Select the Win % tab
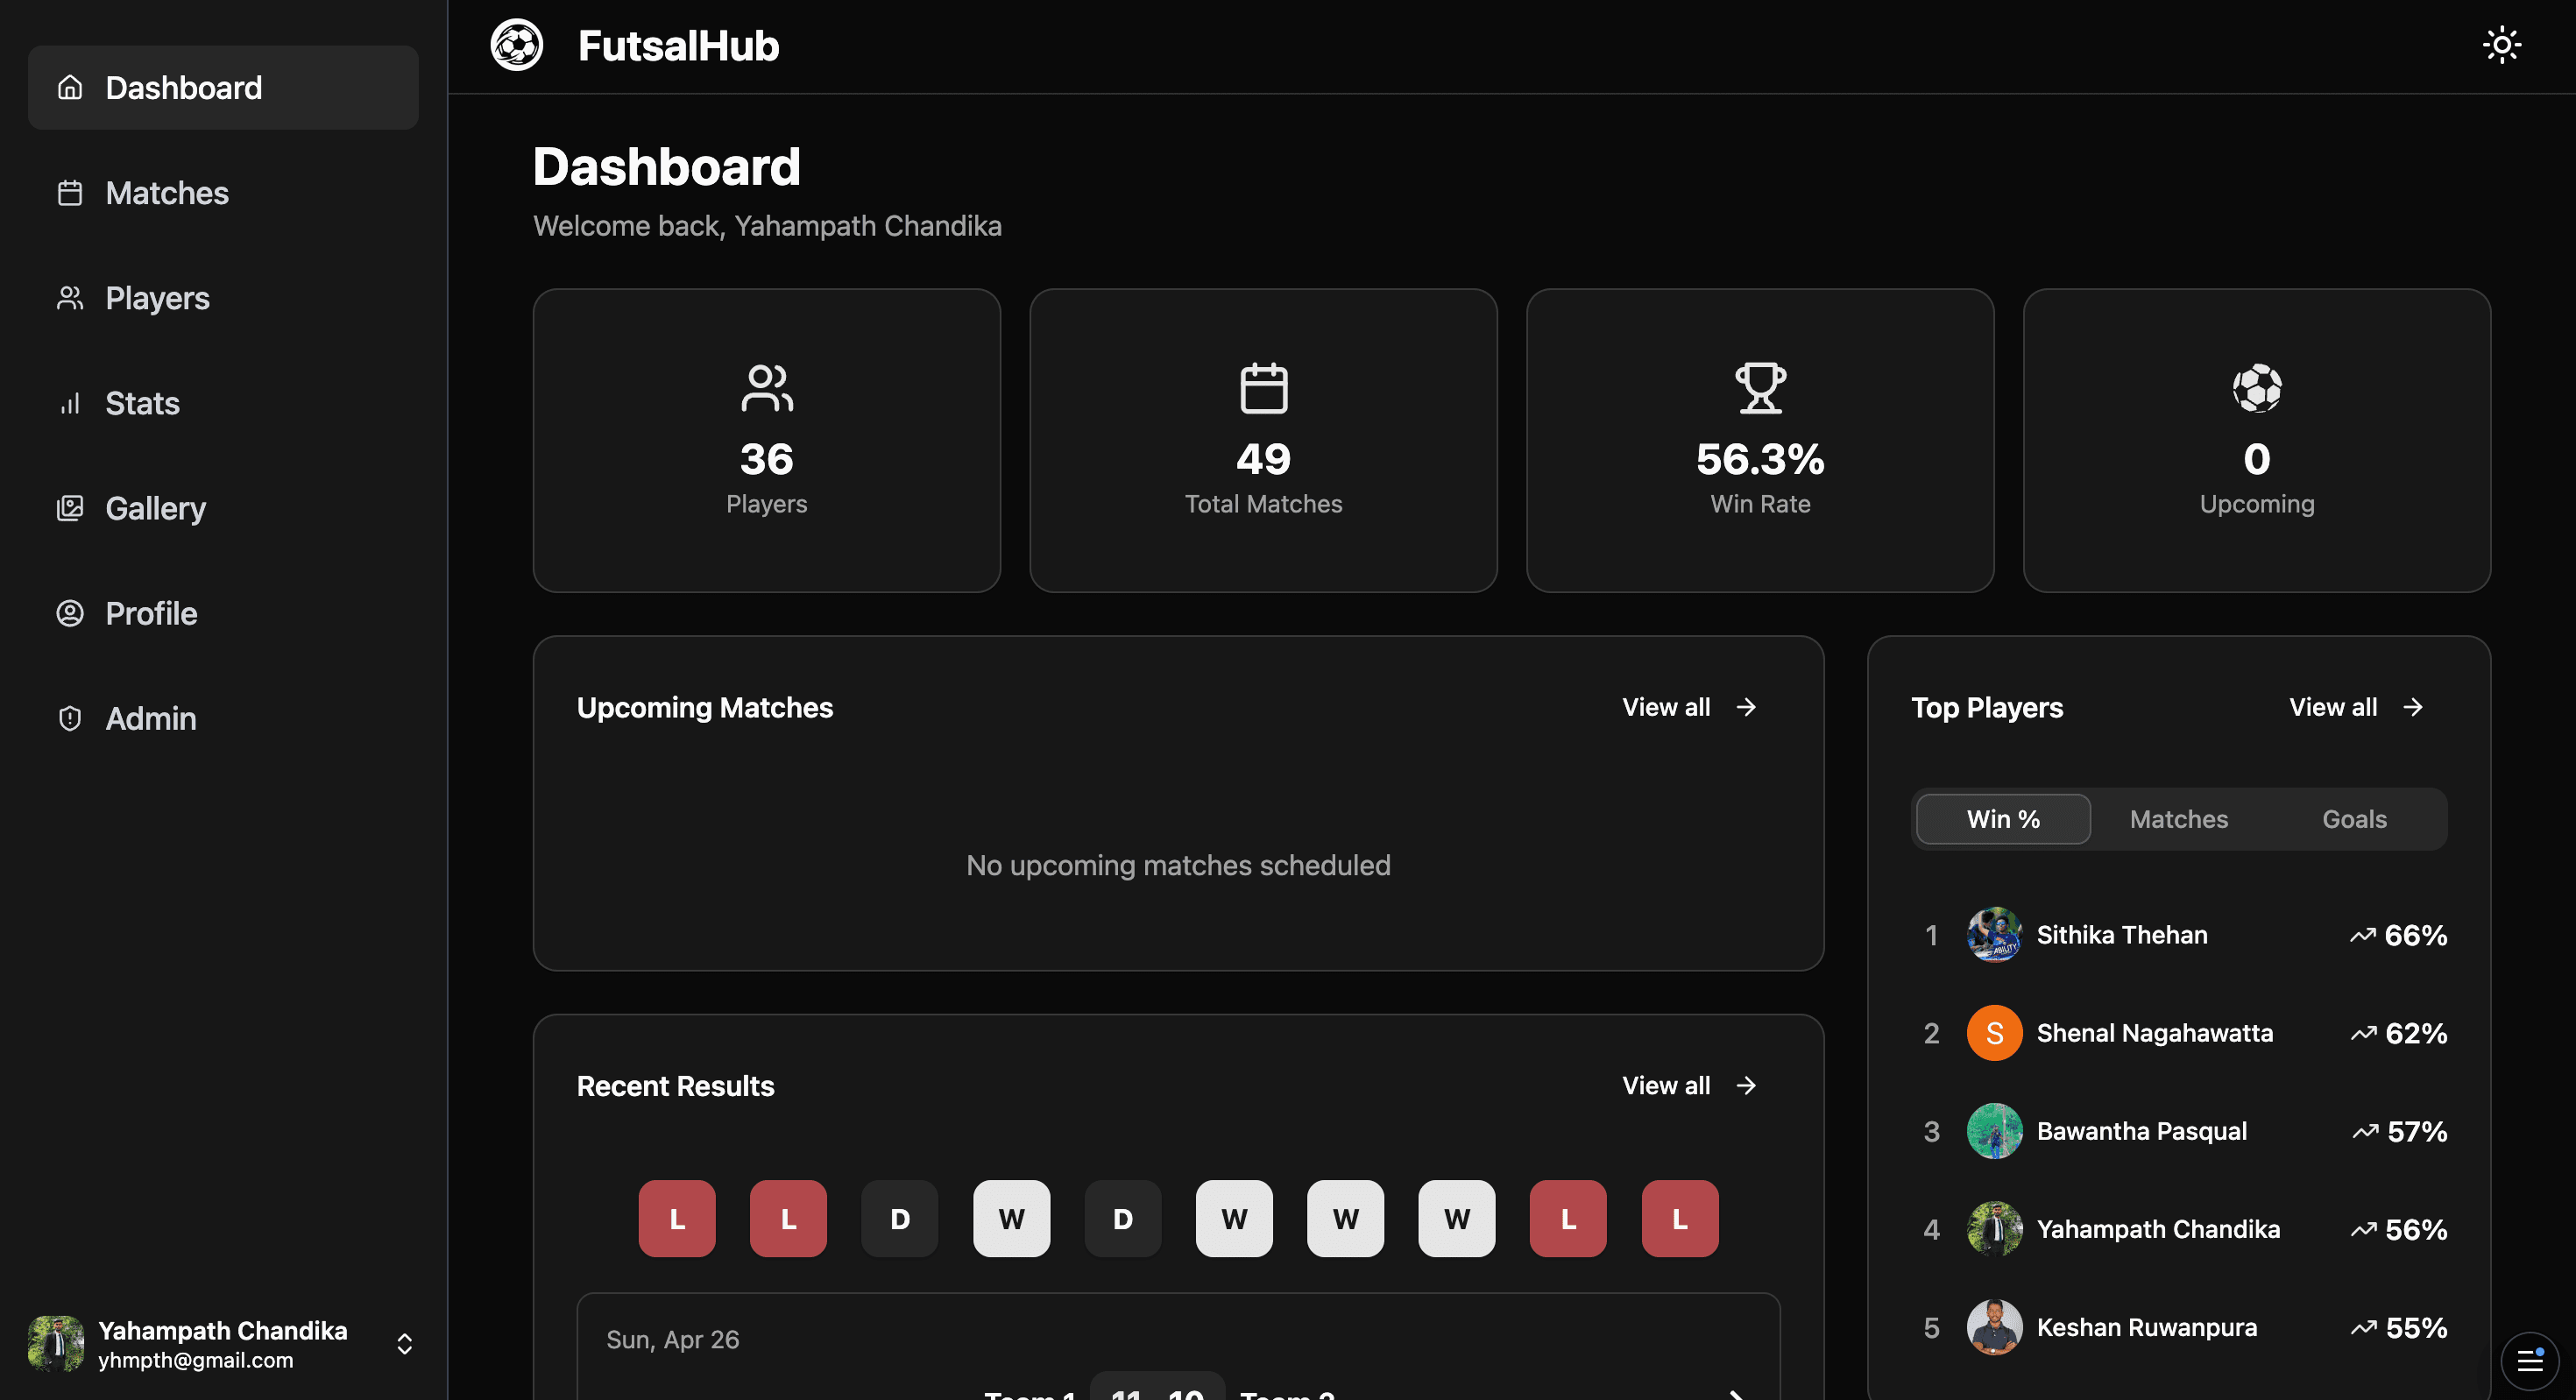The image size is (2576, 1400). click(x=2003, y=819)
